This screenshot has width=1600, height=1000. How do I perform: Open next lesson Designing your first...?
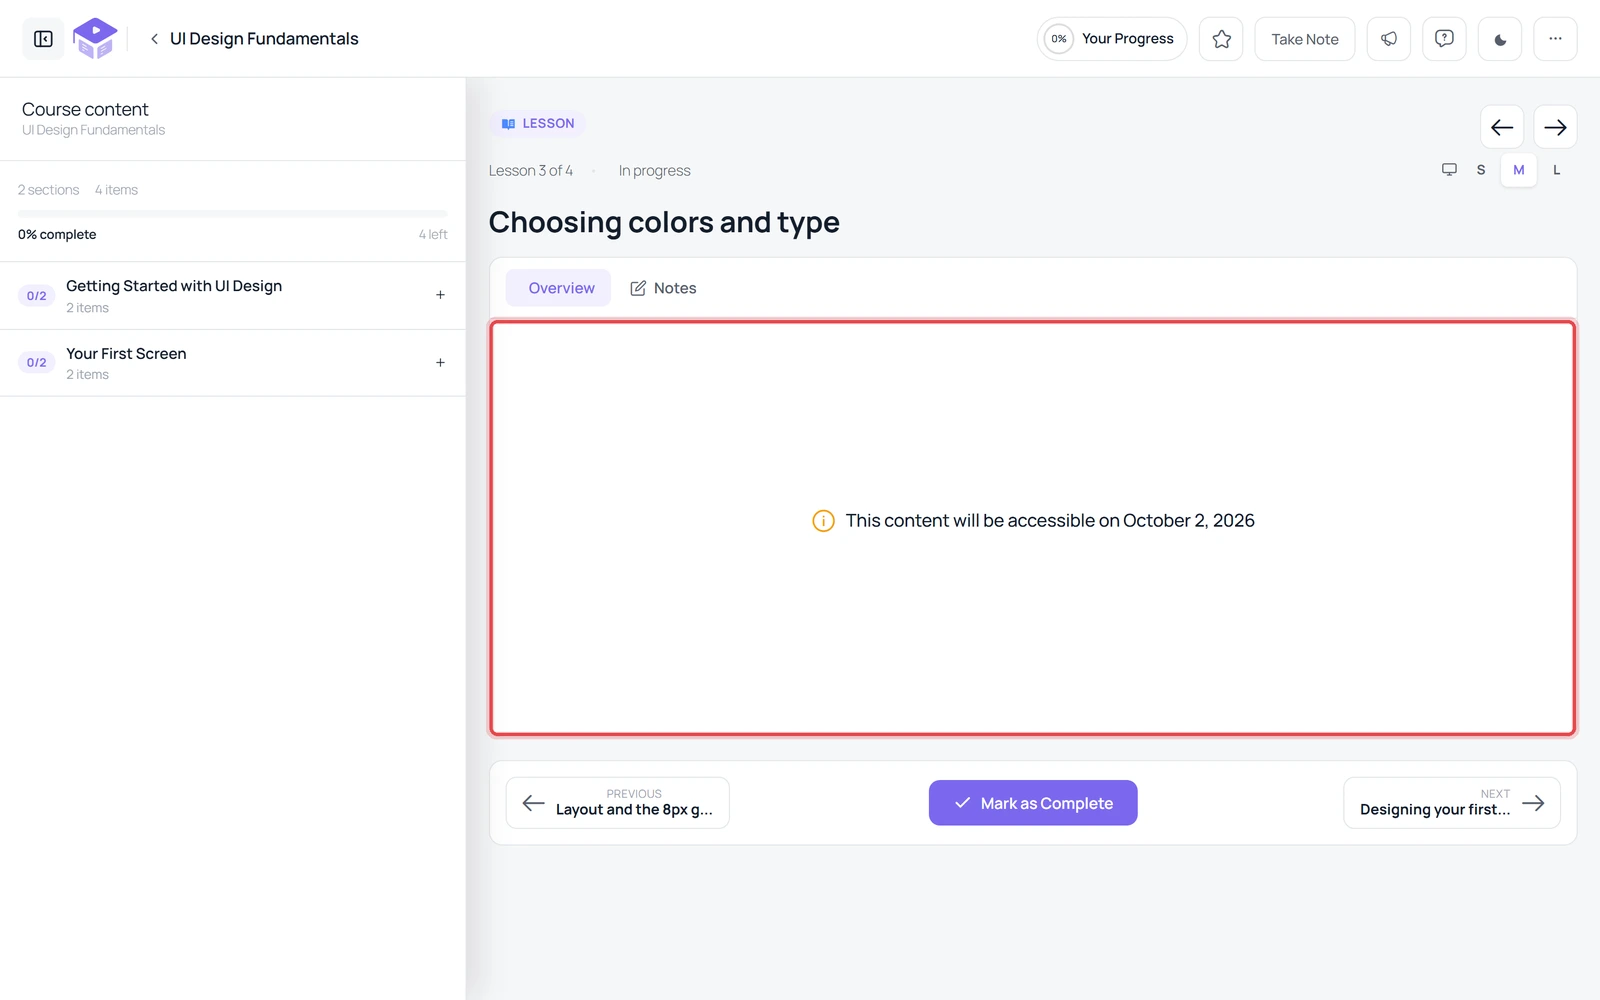(x=1452, y=803)
